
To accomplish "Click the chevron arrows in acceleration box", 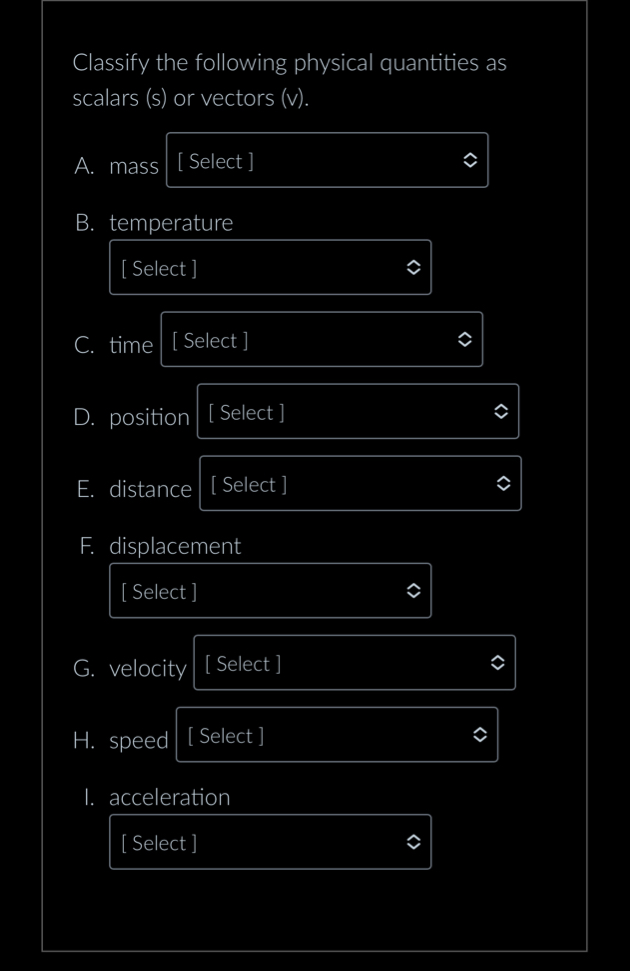I will (x=413, y=842).
